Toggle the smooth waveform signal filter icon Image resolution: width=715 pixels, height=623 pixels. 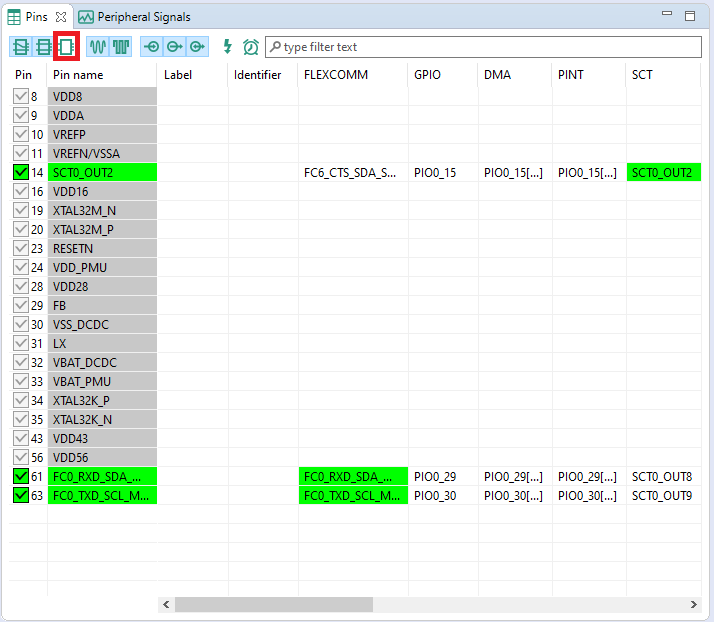coord(98,47)
